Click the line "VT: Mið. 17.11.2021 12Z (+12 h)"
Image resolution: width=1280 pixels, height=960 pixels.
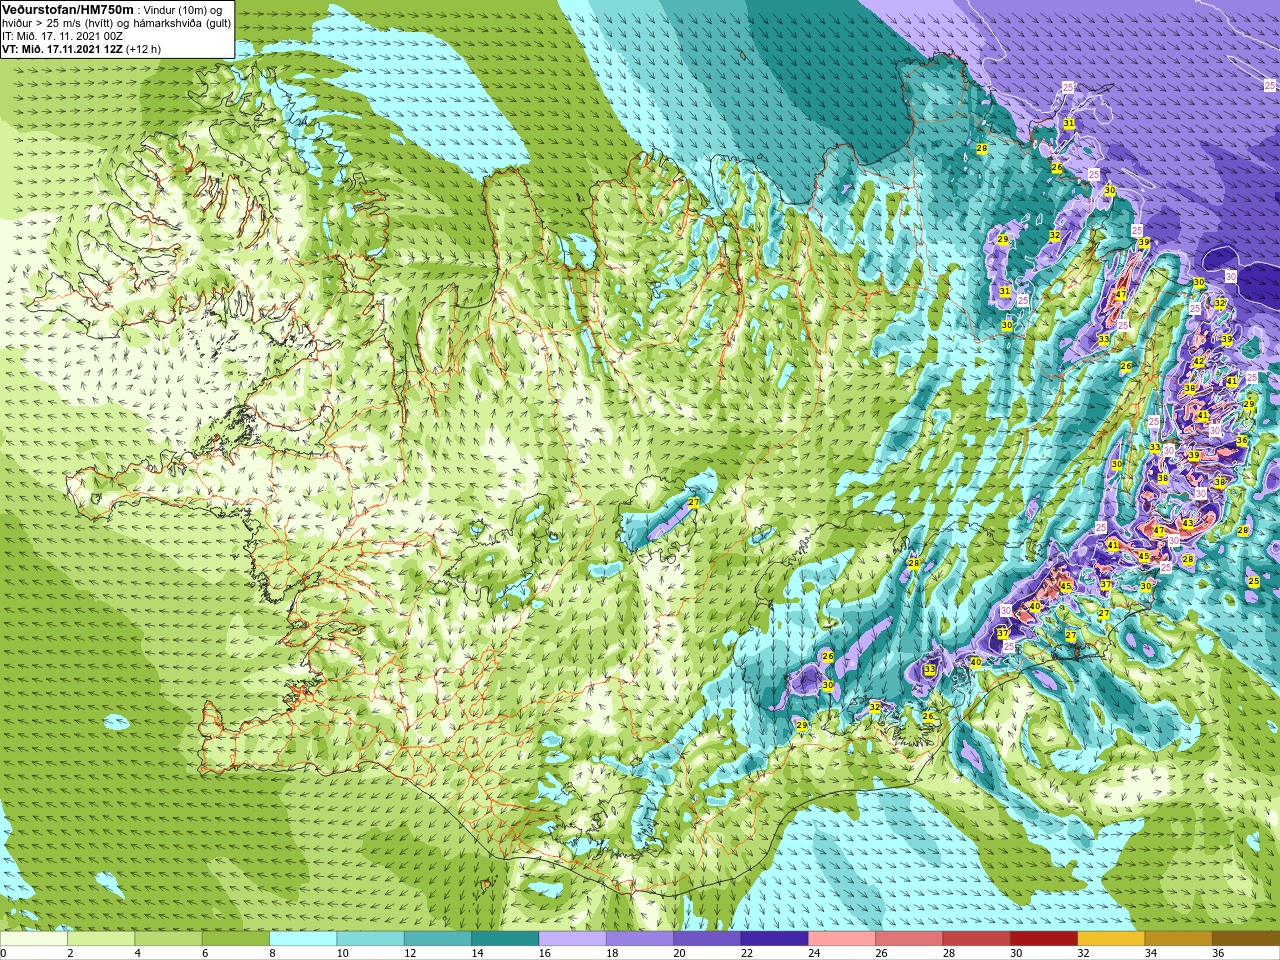[81, 49]
